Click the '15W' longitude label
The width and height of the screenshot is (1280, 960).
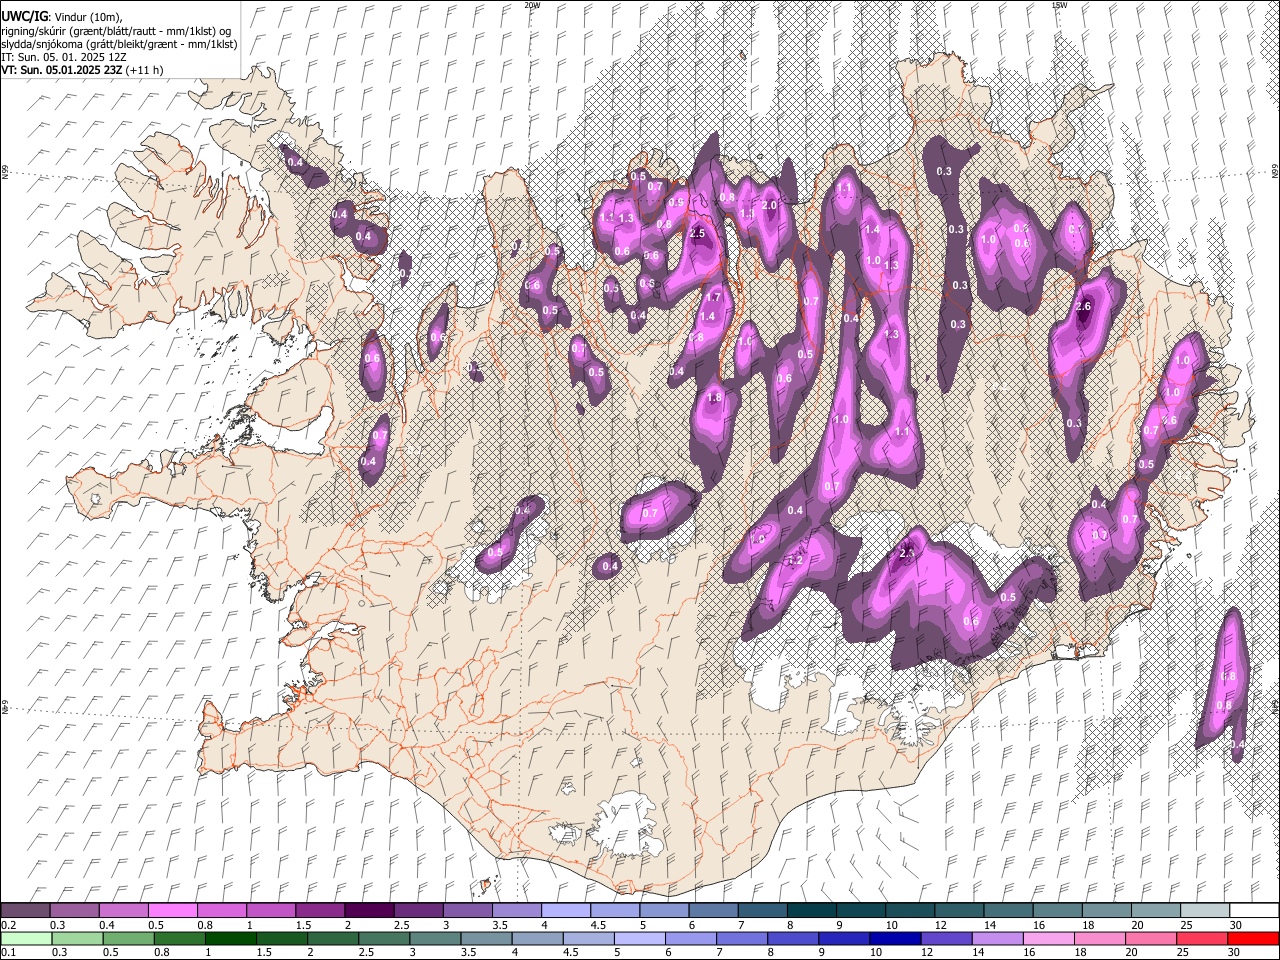coord(1060,5)
